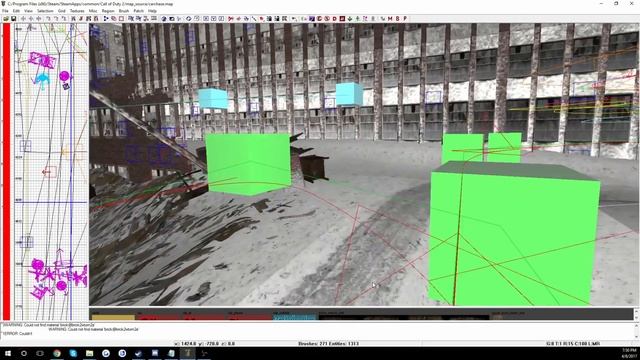Screen dimensions: 640x360
Task: Click the red scissors toolbar icon
Action: tap(231, 18)
